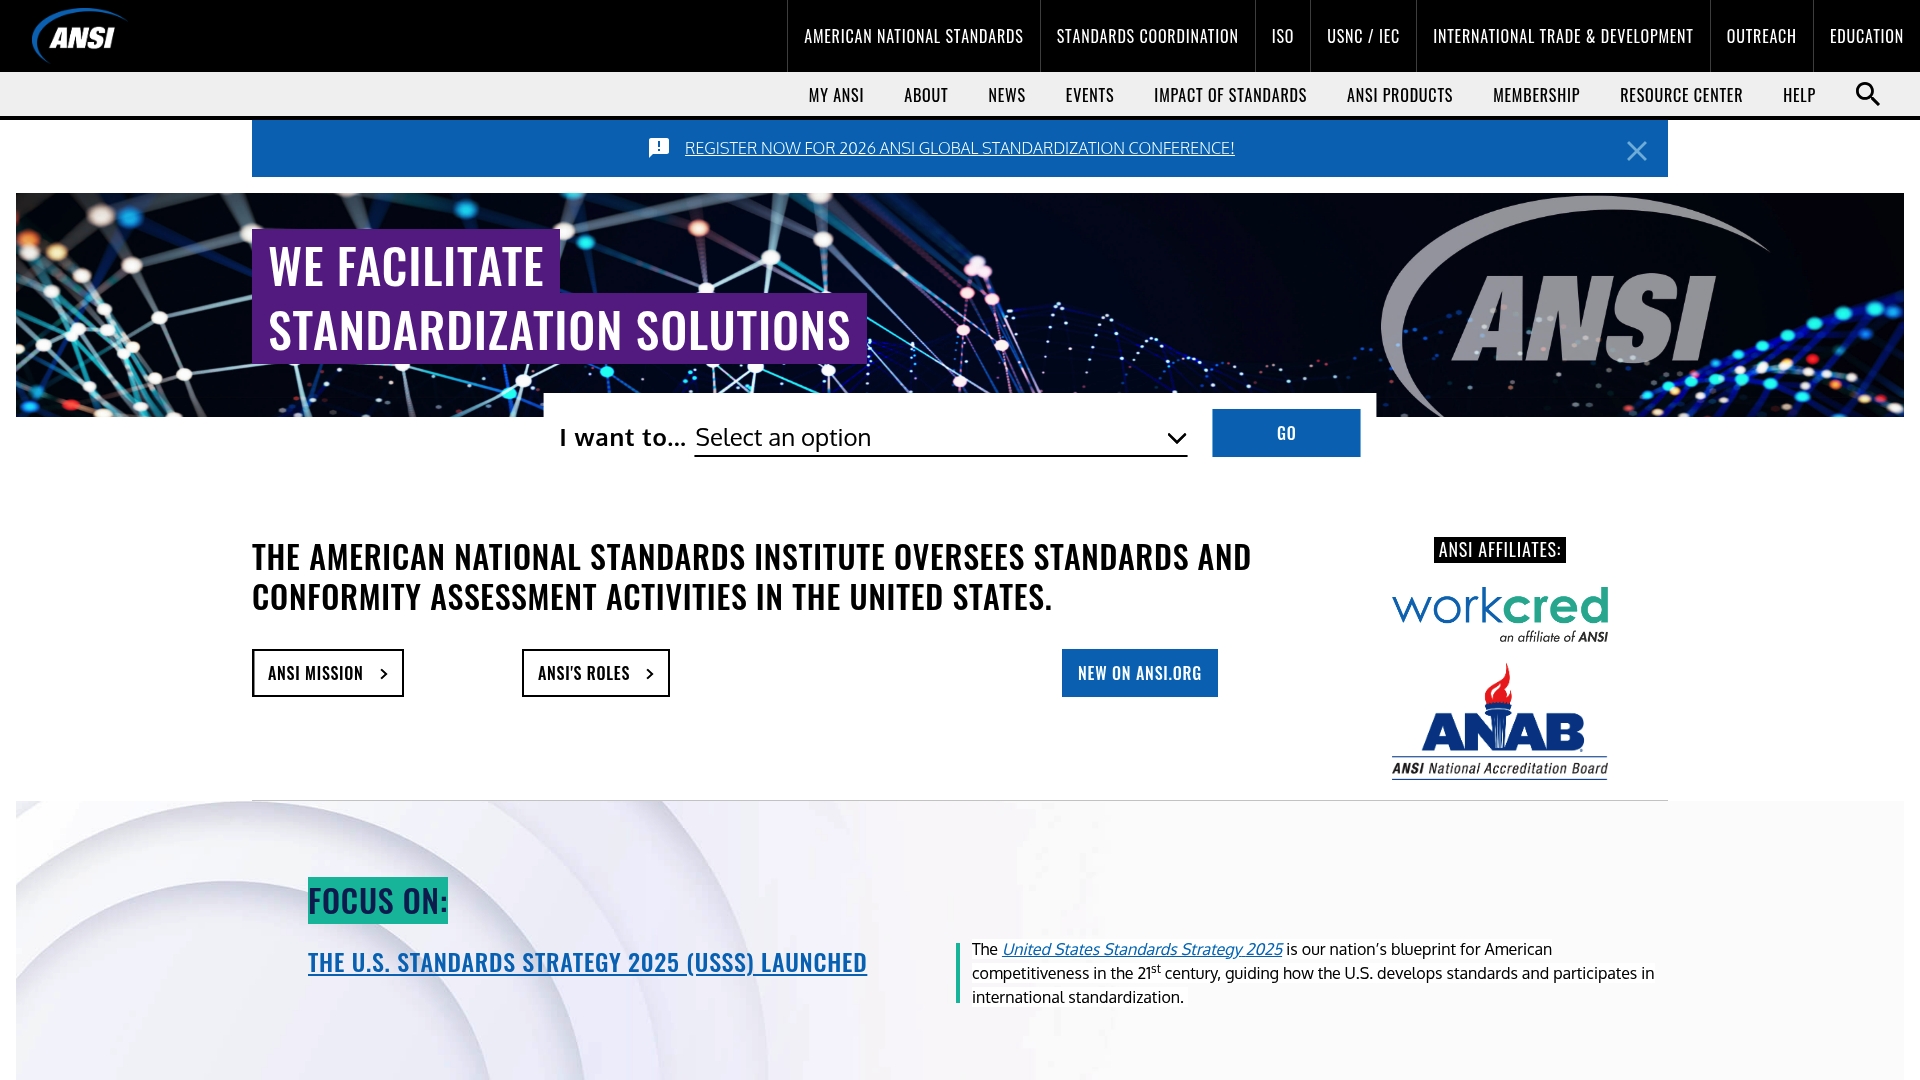Select the USNC / IEC top navigation item
The width and height of the screenshot is (1920, 1080).
pyautogui.click(x=1362, y=35)
